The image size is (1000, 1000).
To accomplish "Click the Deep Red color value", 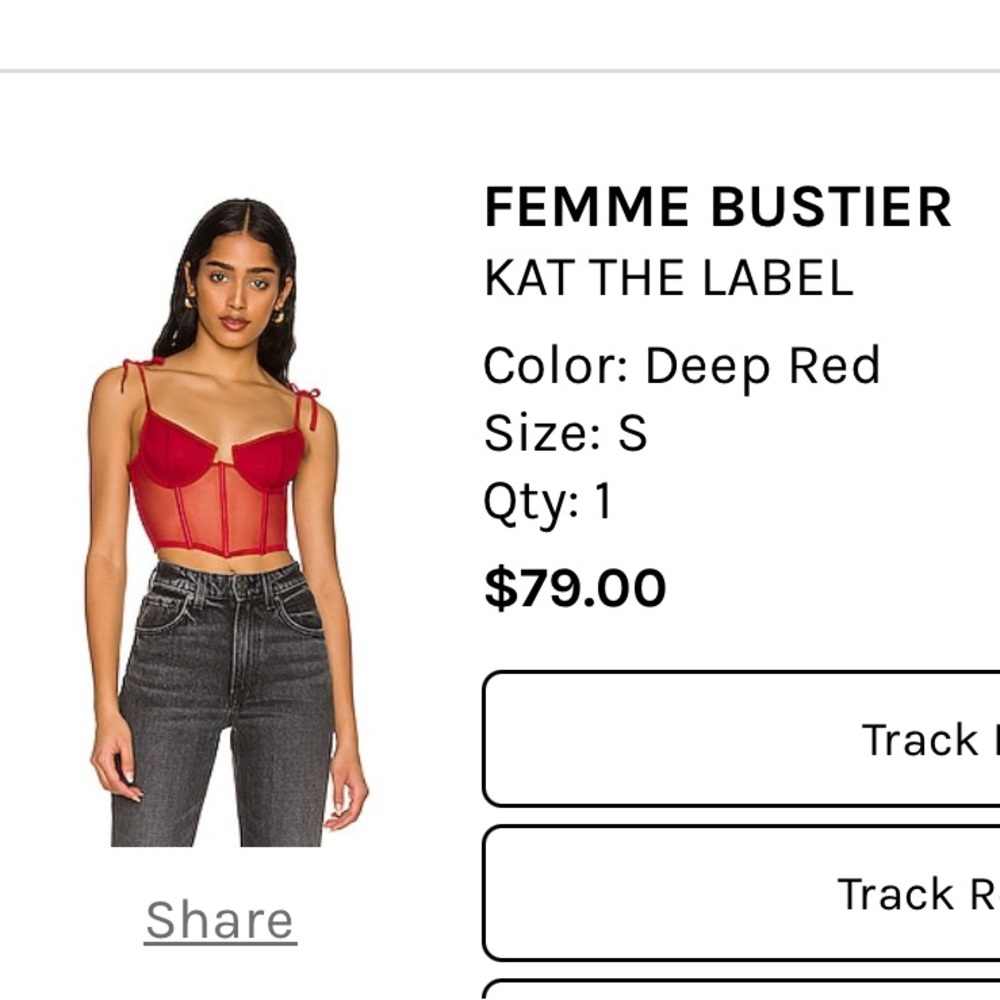I will [x=765, y=364].
